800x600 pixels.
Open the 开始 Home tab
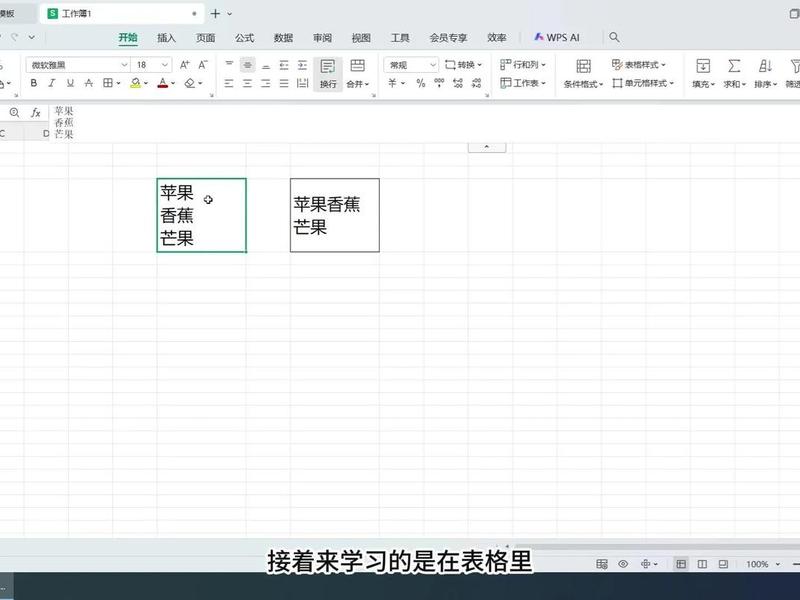point(128,38)
